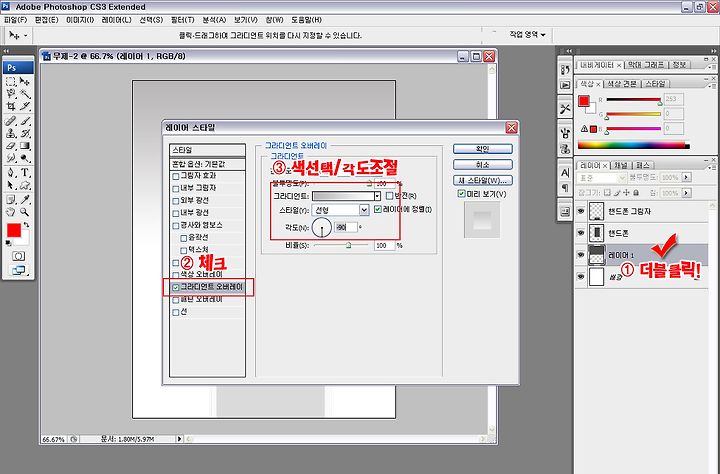This screenshot has width=720, height=474.
Task: Select the Crop tool
Action: pyautogui.click(x=11, y=106)
